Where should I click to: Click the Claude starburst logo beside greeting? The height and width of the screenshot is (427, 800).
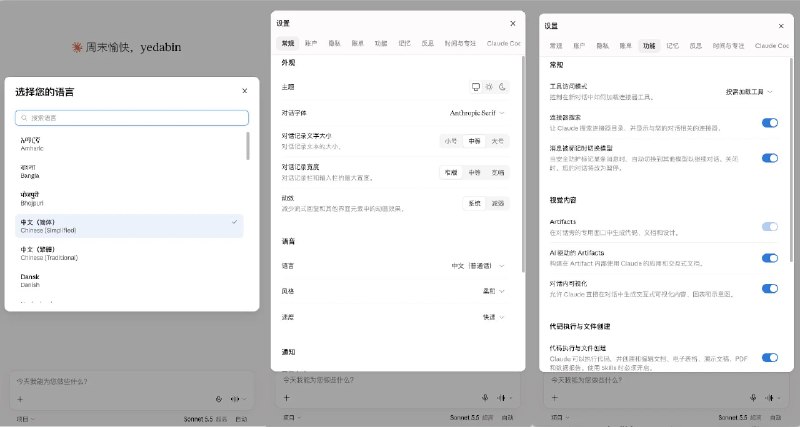click(x=77, y=47)
